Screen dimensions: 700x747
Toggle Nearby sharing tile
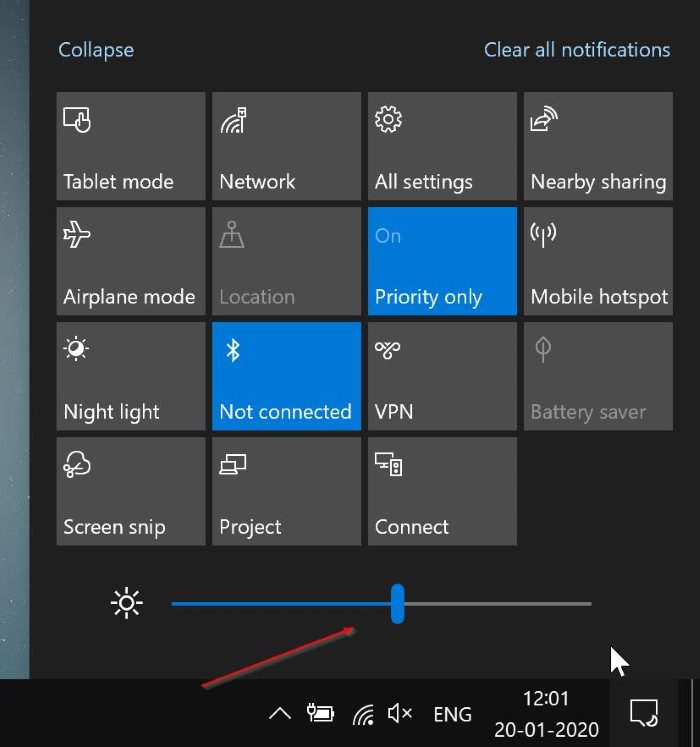click(x=598, y=146)
